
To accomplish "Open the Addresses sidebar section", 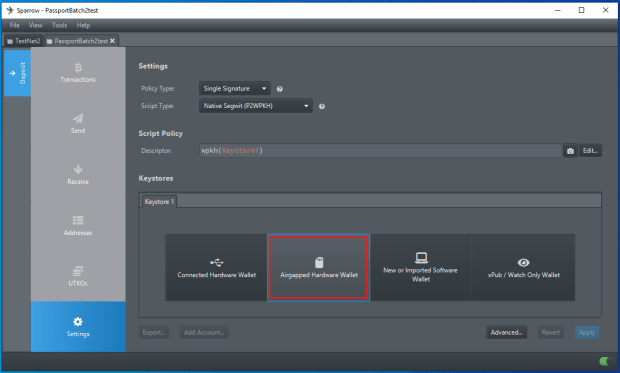I will [78, 226].
